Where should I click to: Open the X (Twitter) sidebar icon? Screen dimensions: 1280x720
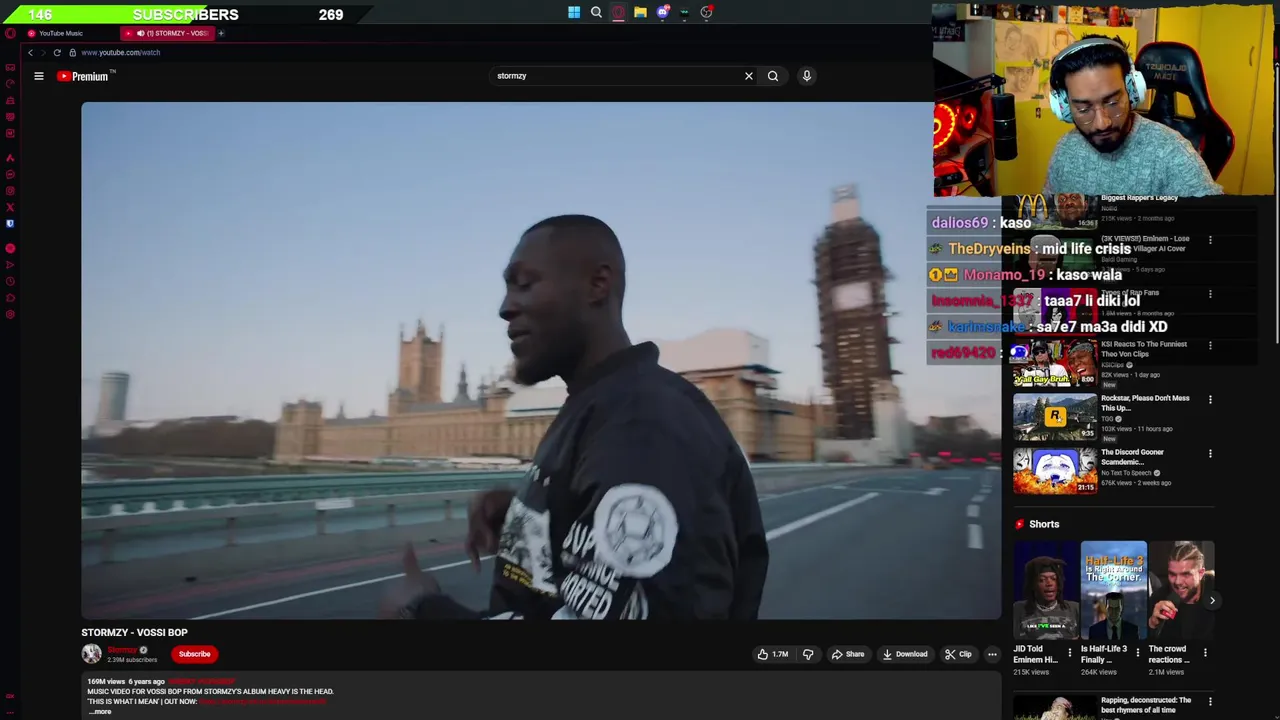[x=10, y=207]
